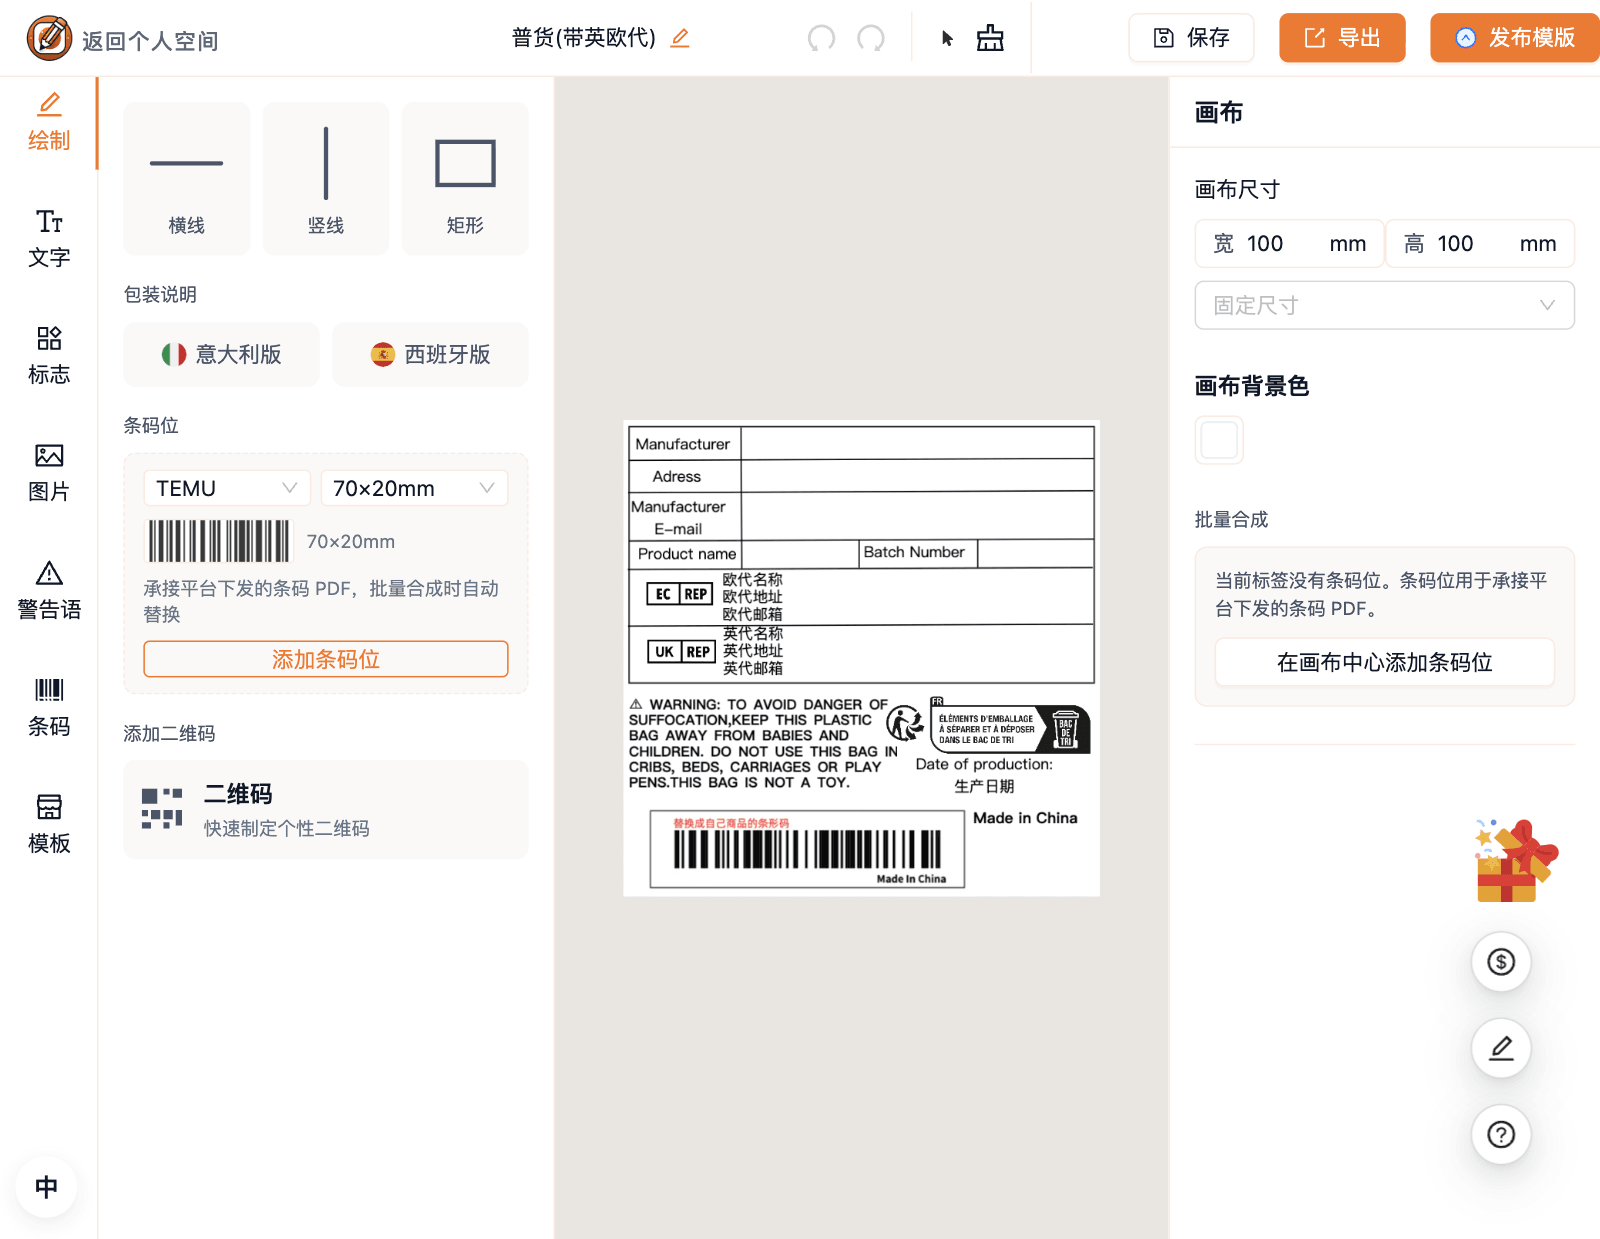Open the 标志 symbols tab

[x=49, y=356]
